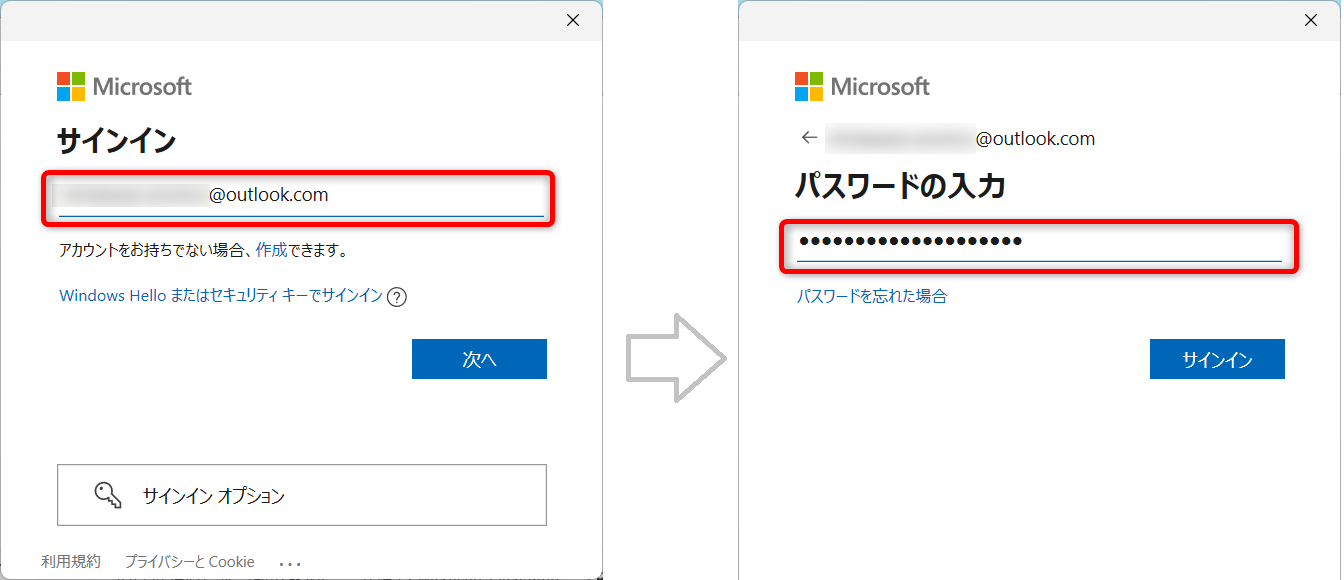Click into the password input field
Image resolution: width=1344 pixels, height=580 pixels.
tap(1038, 241)
